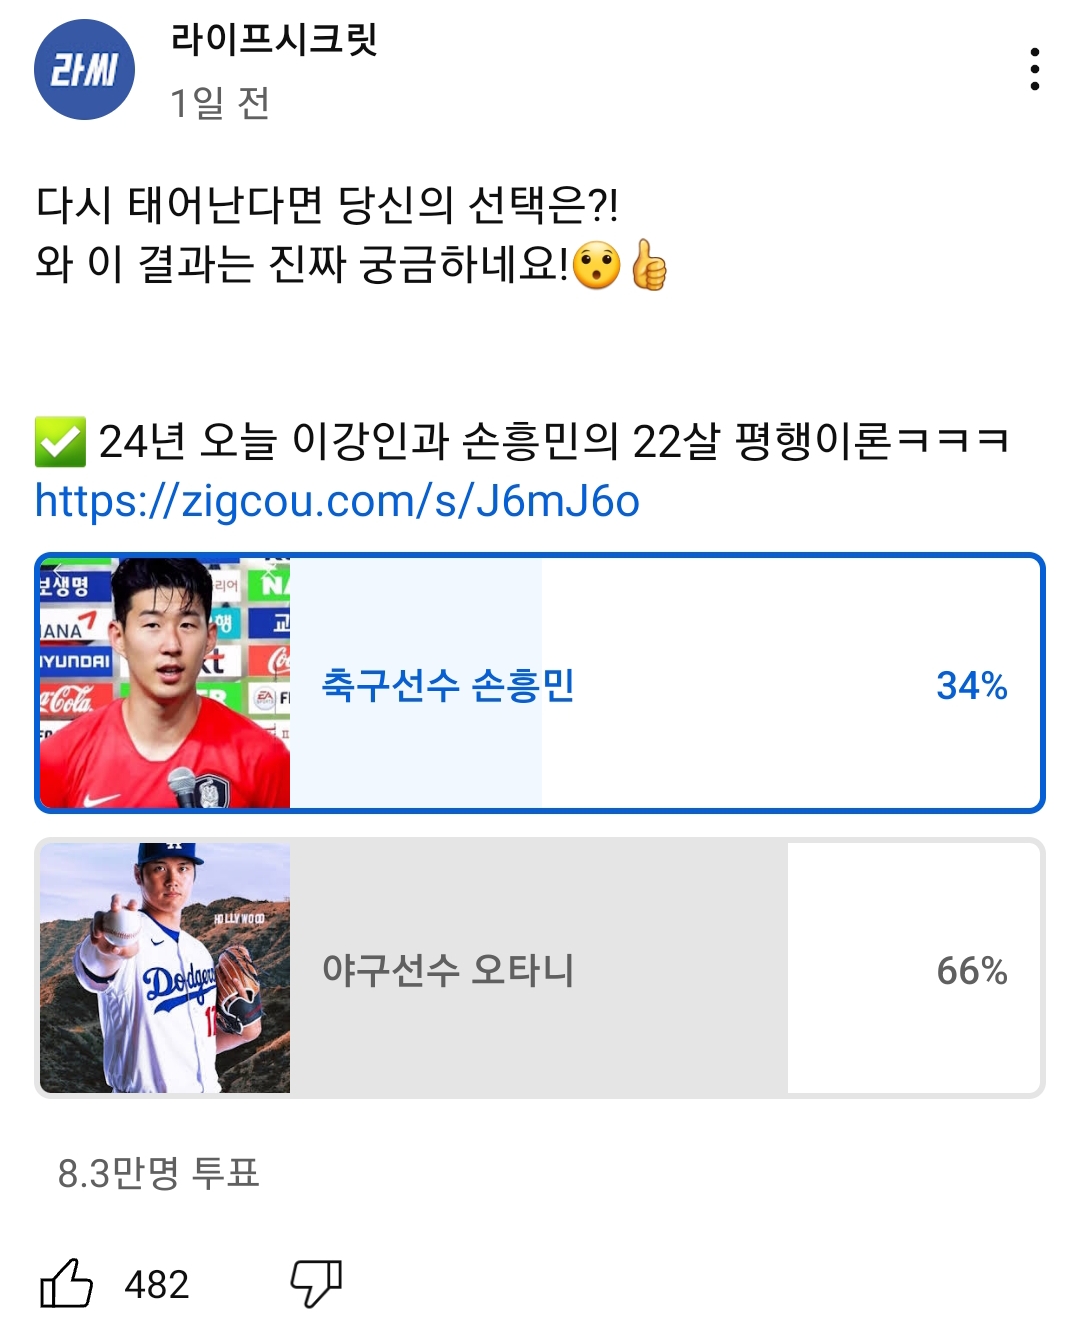Click the 34% result label
This screenshot has height=1321, width=1080.
coord(971,685)
